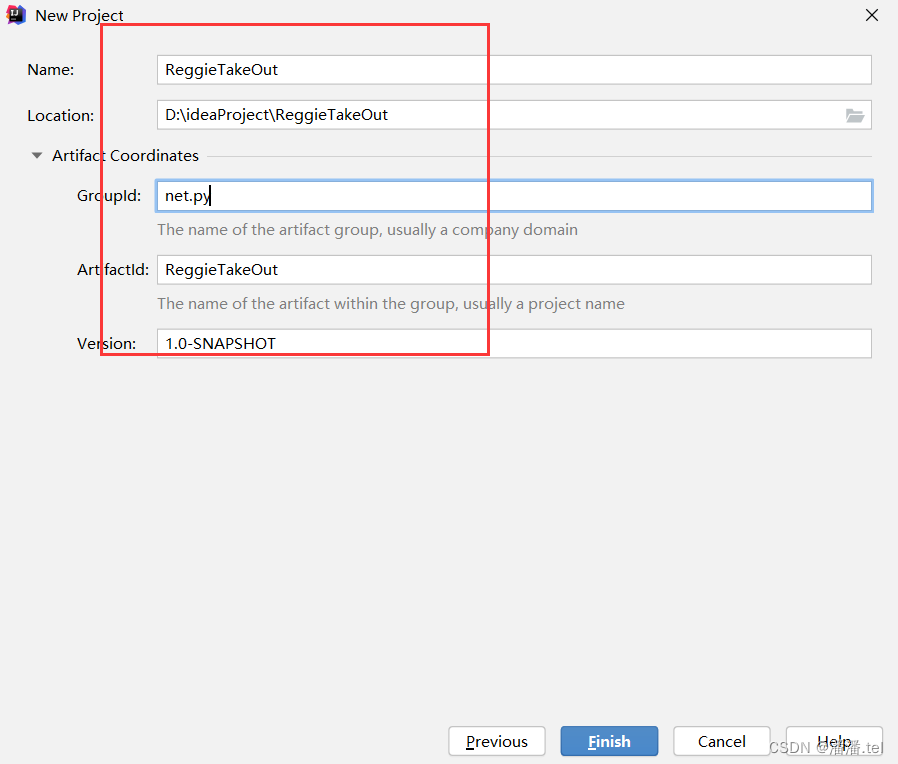Click the folder browse icon in Location field
This screenshot has height=764, width=898.
[854, 116]
